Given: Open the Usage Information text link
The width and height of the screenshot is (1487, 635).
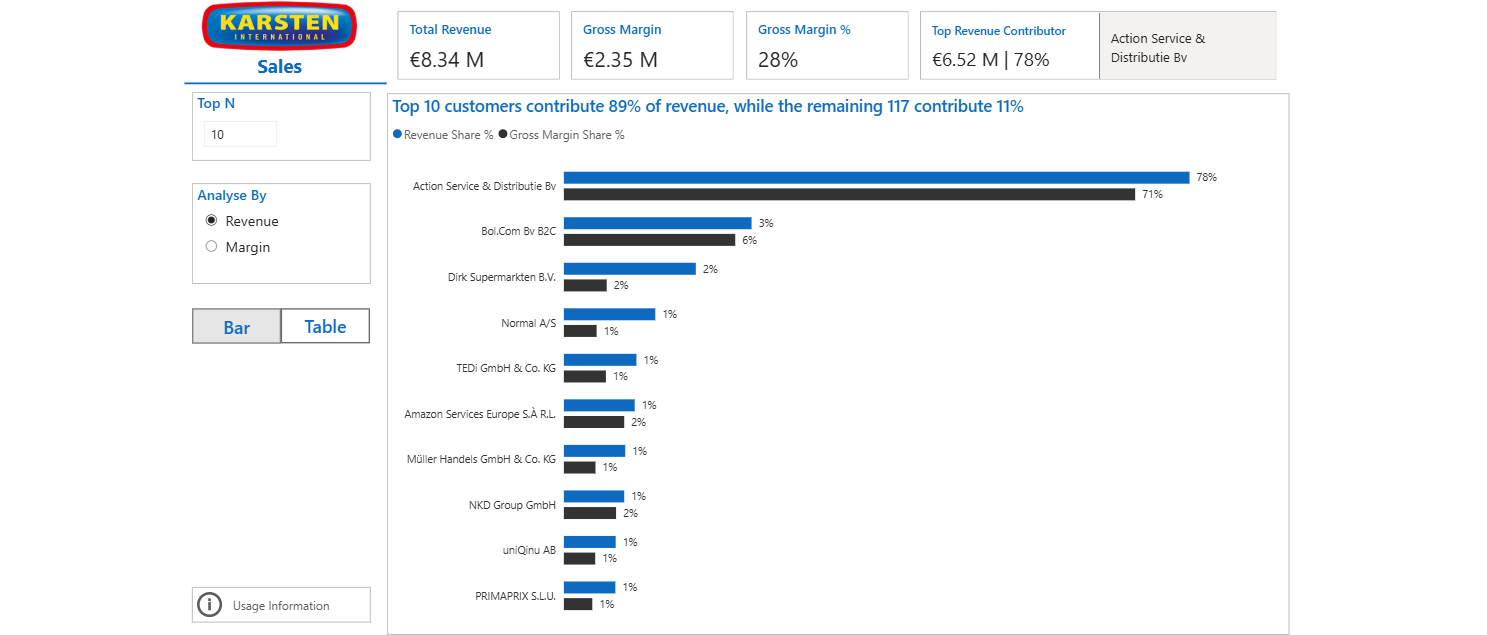Looking at the screenshot, I should tap(281, 606).
